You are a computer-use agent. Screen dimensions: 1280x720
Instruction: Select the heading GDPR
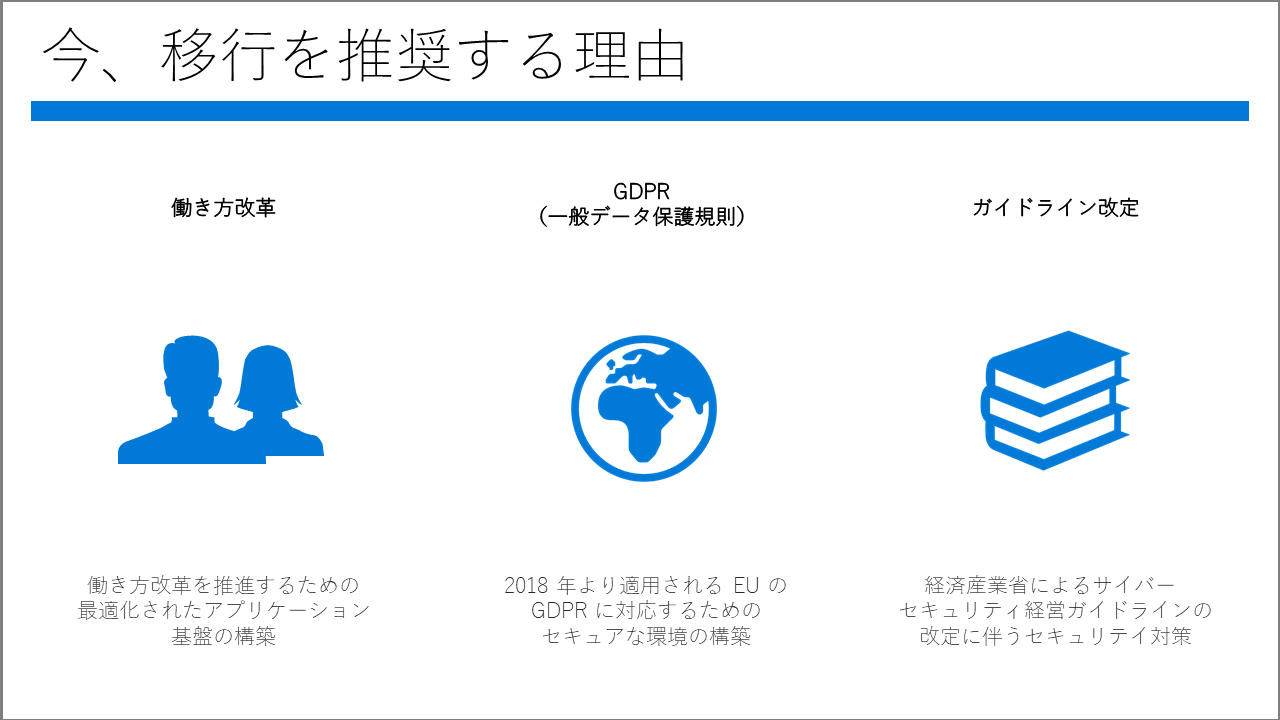click(641, 192)
